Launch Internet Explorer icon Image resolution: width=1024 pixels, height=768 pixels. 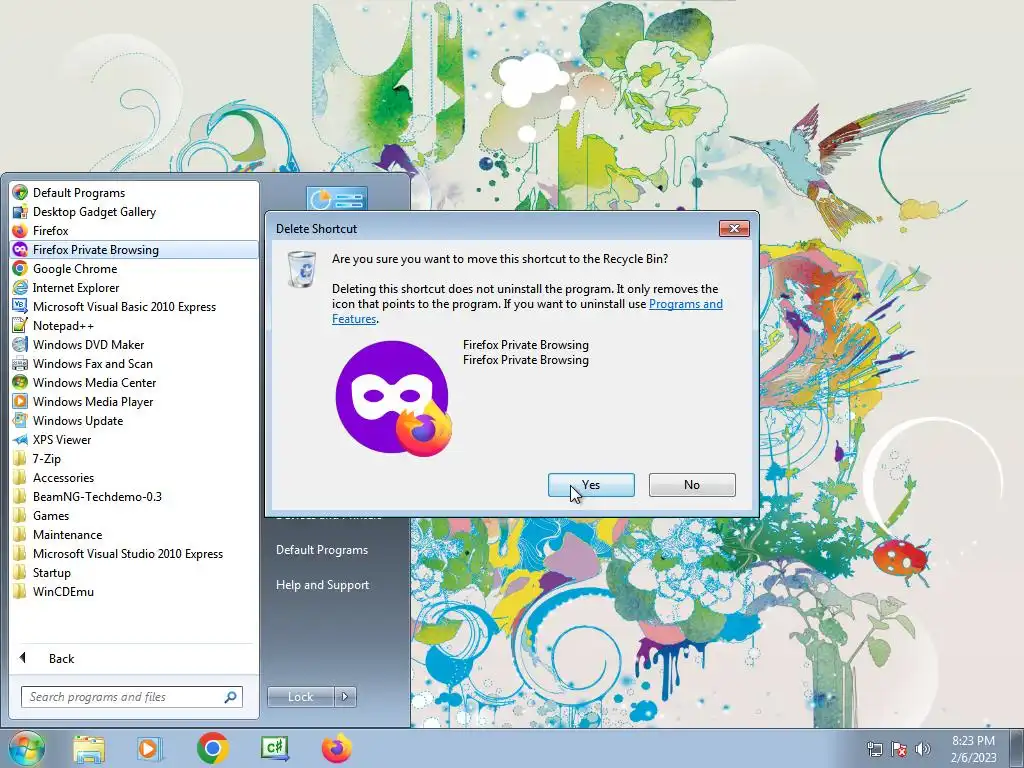pos(20,287)
